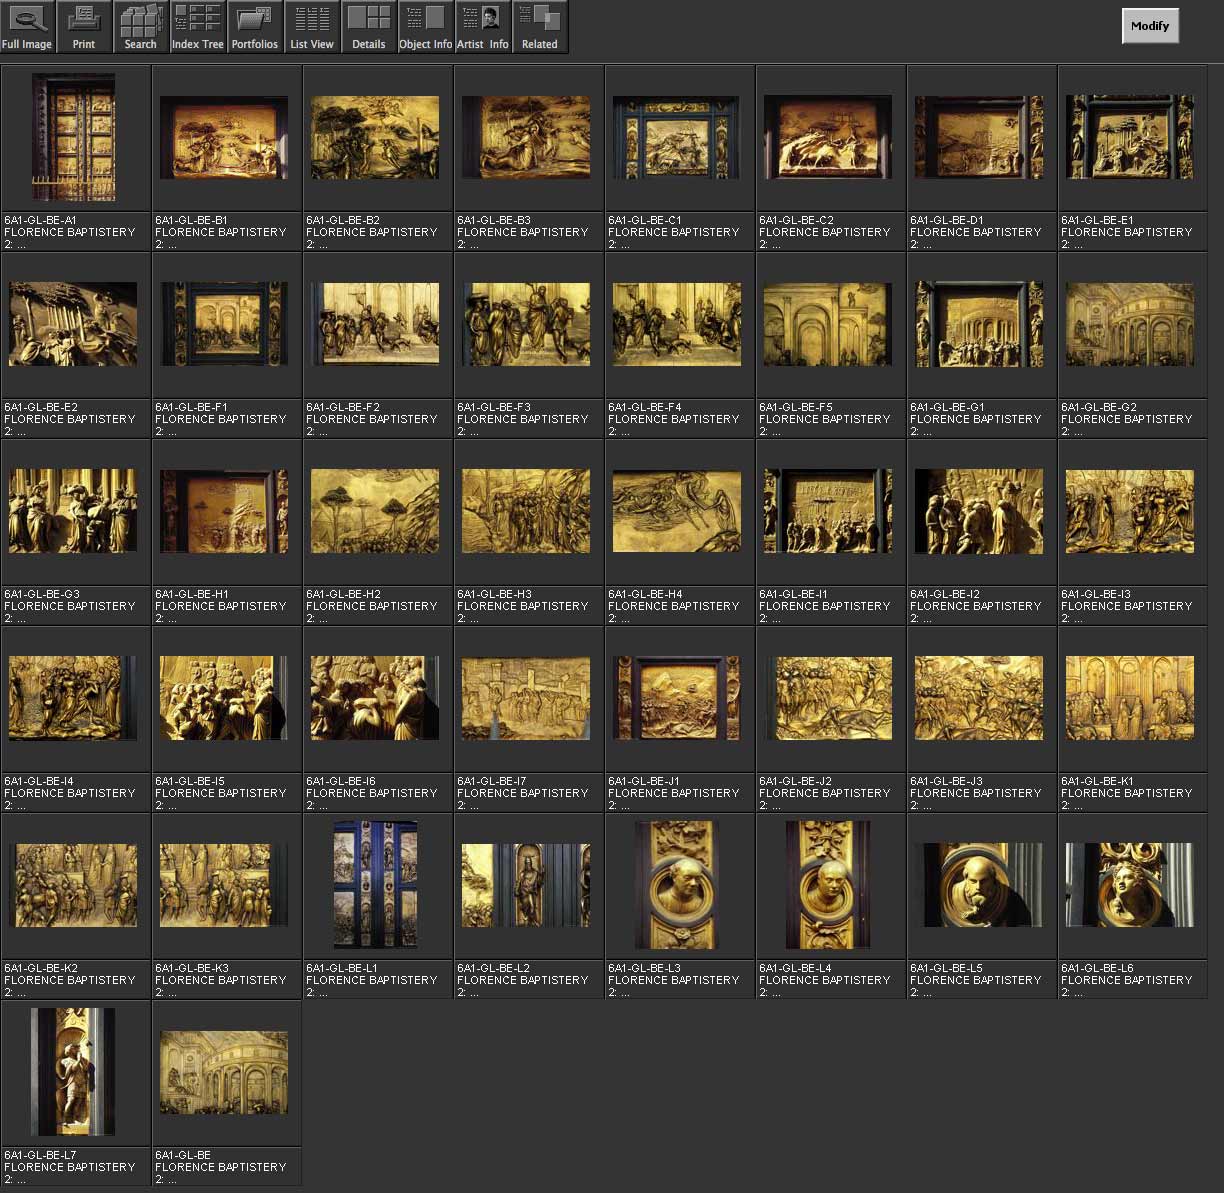This screenshot has height=1193, width=1224.
Task: Select thumbnail 6A1-GL-BE-K3
Action: point(224,885)
